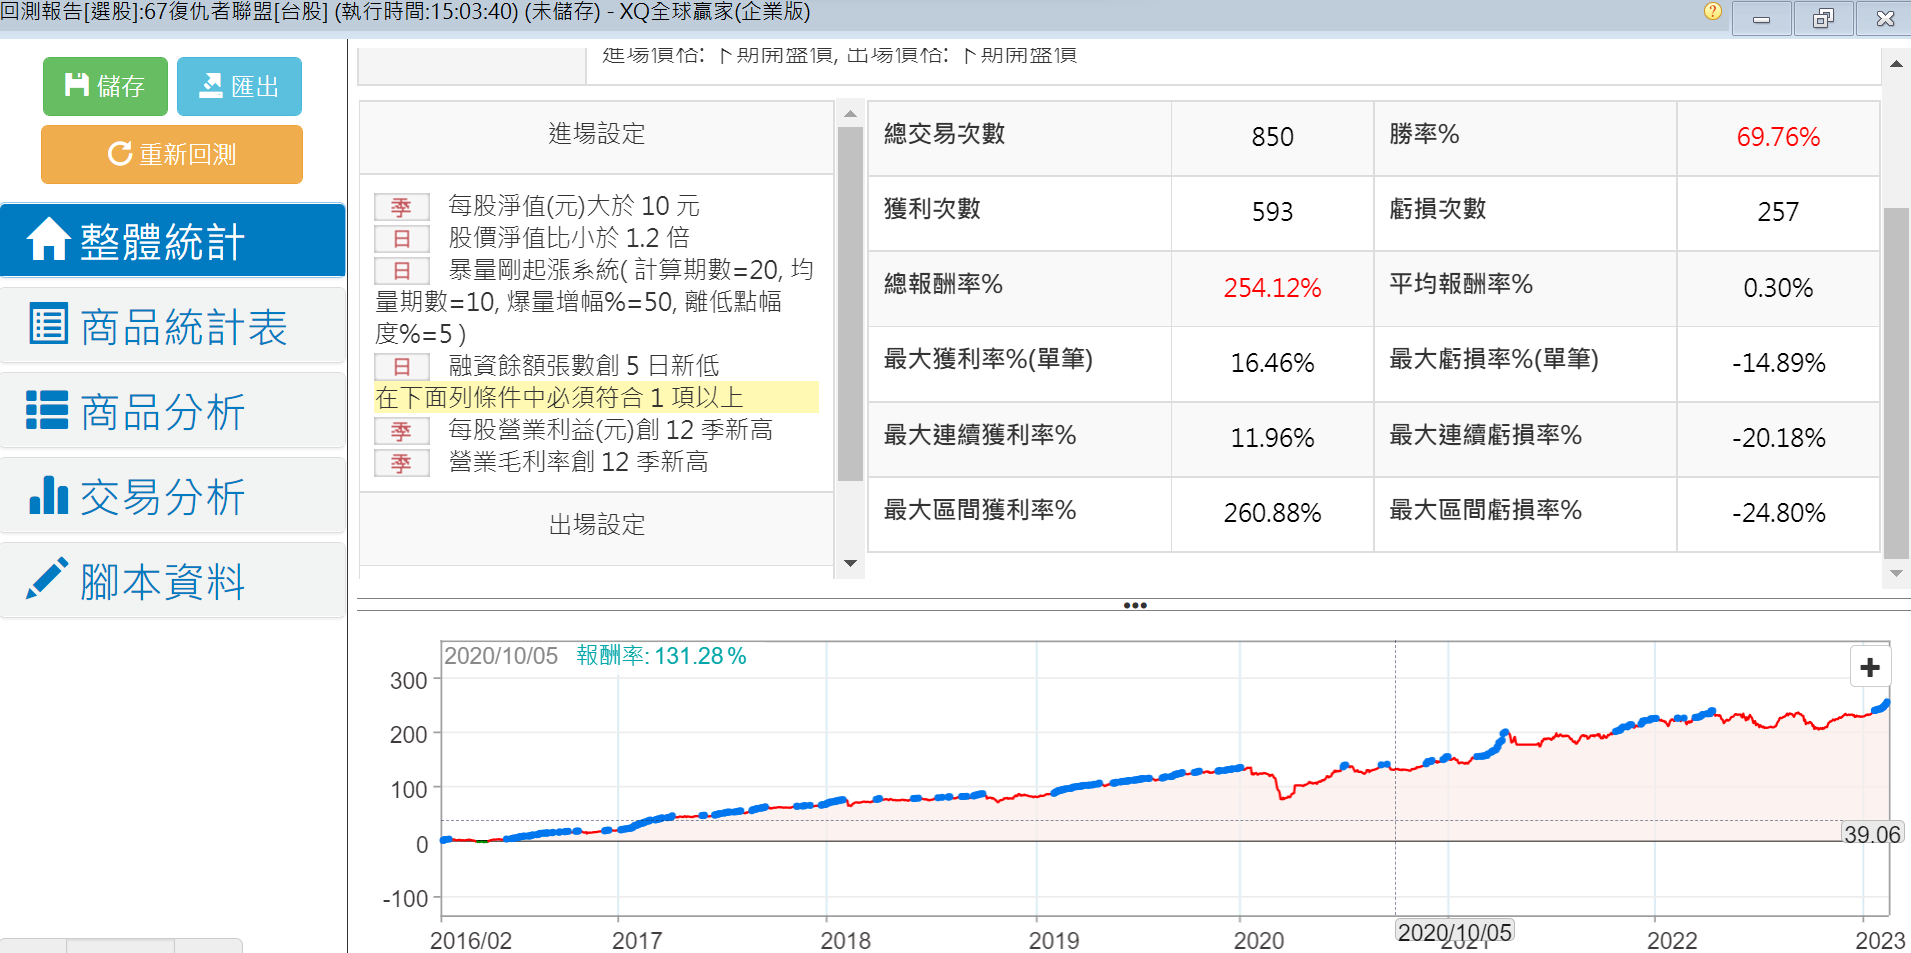
Task: Open 商品分析 list view
Action: coord(173,412)
